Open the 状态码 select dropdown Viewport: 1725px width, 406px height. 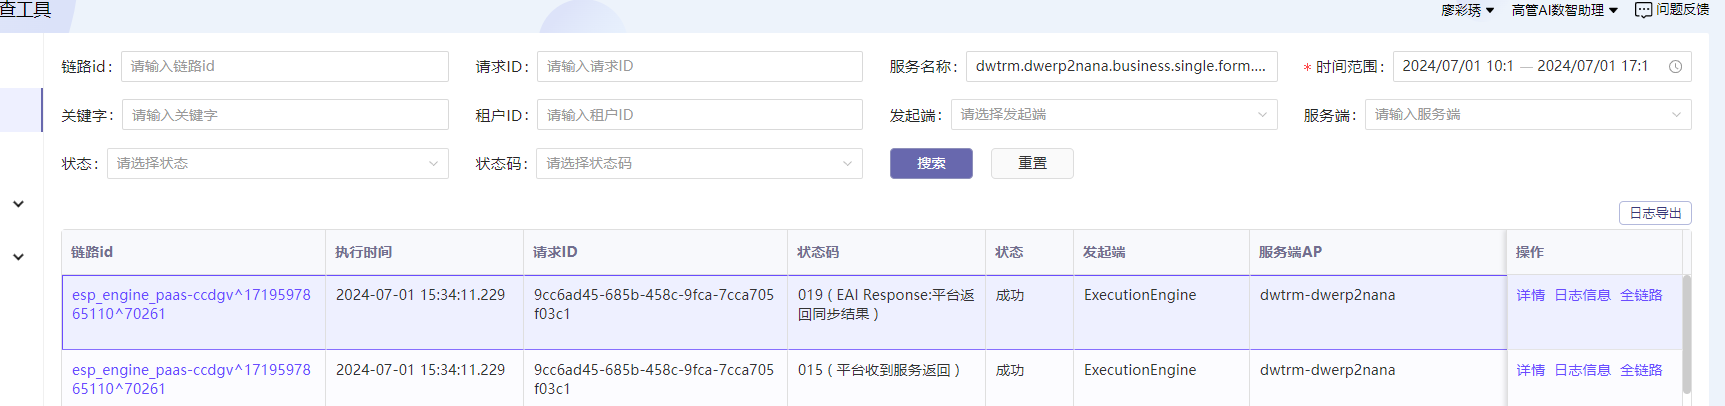pyautogui.click(x=699, y=163)
